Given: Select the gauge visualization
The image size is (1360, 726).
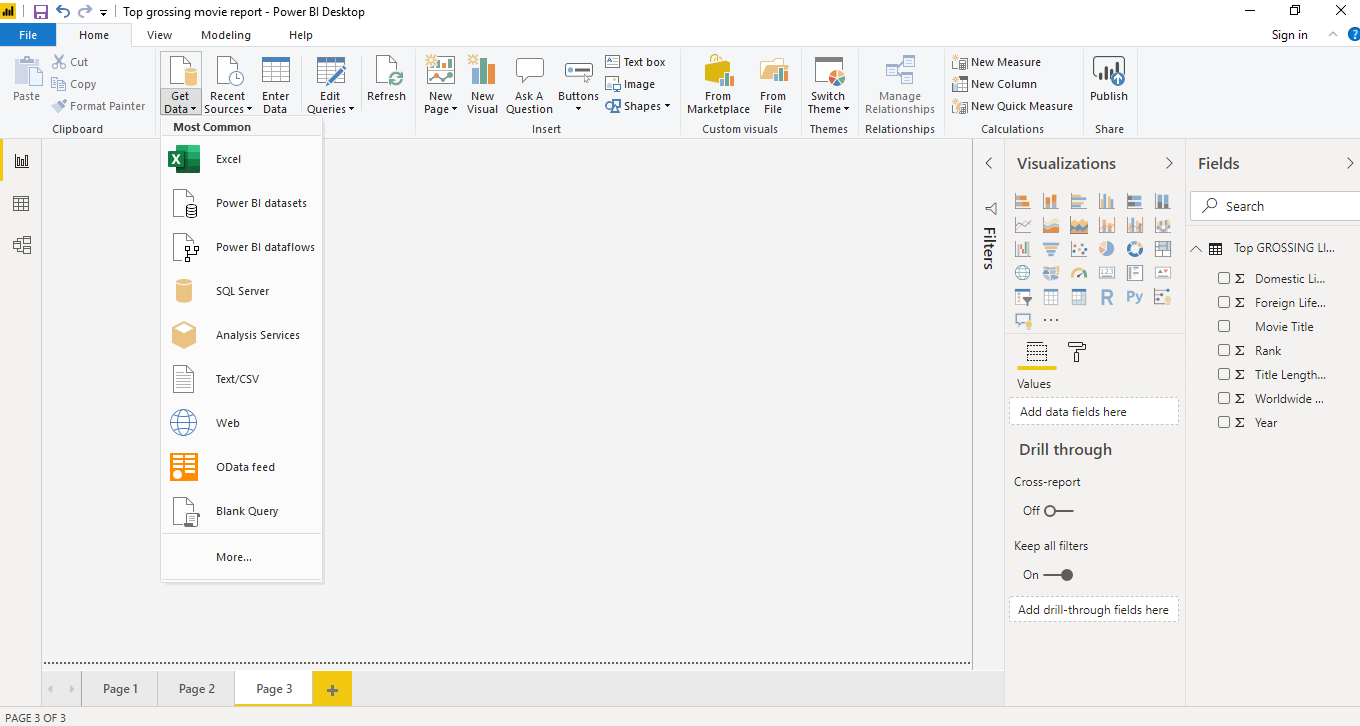Looking at the screenshot, I should [1079, 273].
